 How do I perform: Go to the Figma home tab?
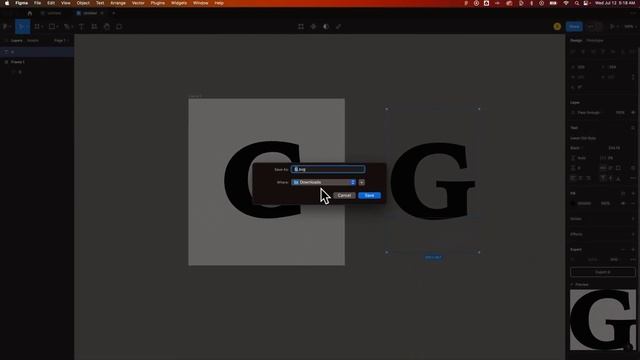pos(29,13)
